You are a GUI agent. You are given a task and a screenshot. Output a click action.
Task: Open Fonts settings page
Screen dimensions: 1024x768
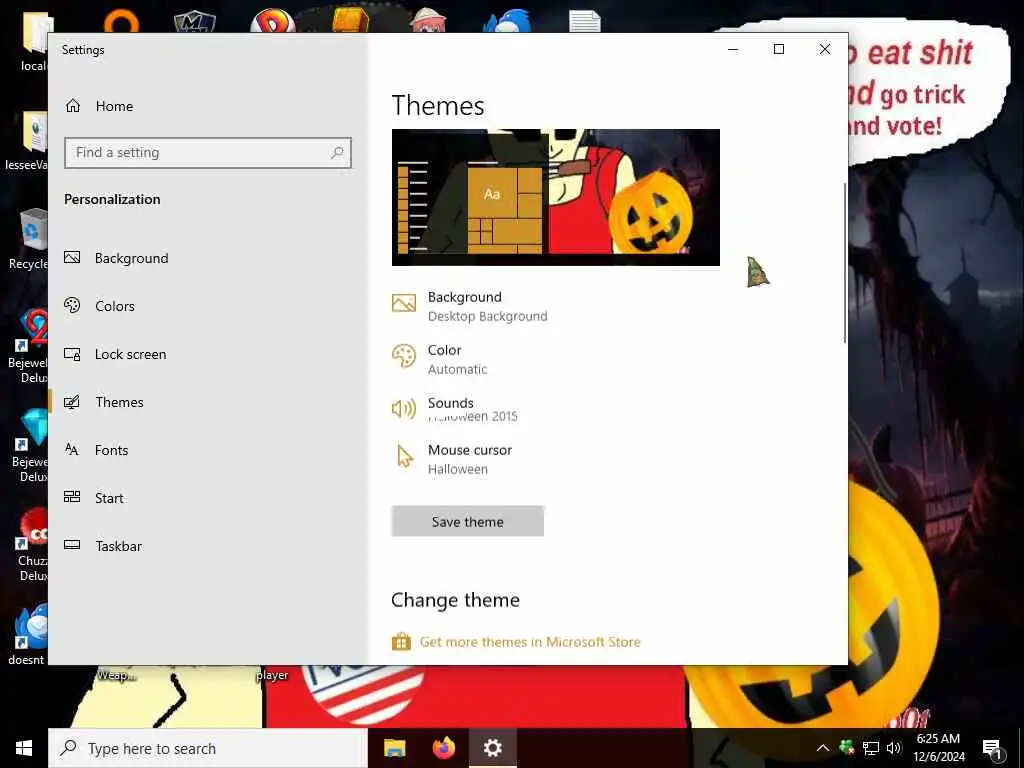point(96,450)
